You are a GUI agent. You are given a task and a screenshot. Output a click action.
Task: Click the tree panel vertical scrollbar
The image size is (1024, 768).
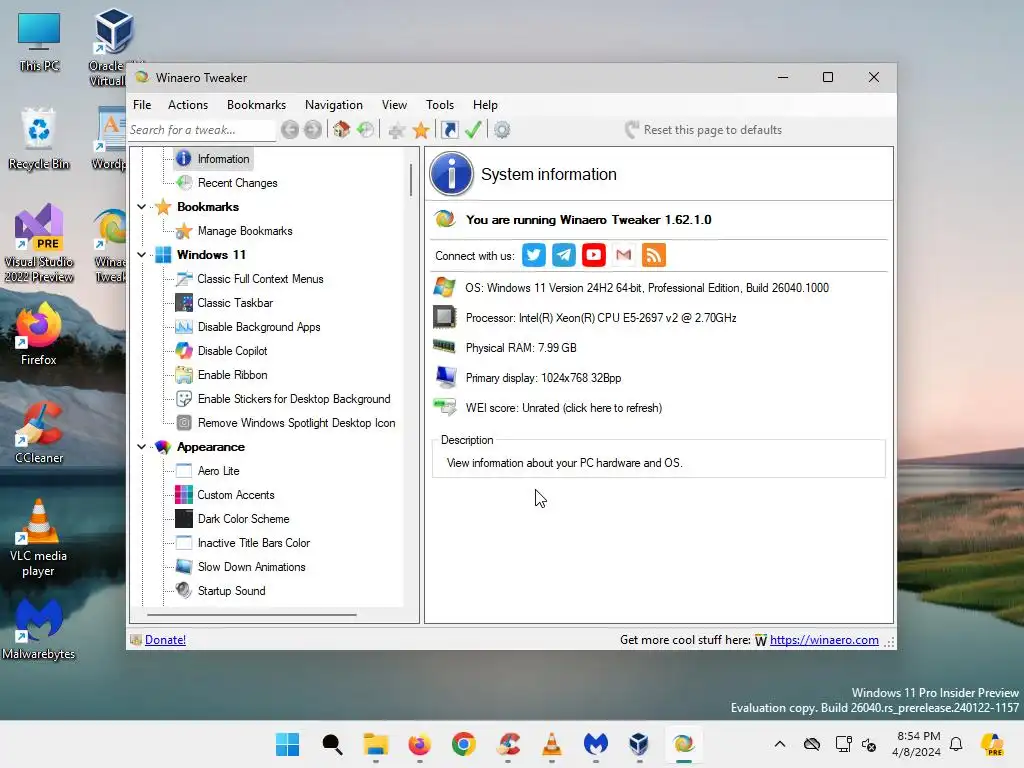(x=411, y=180)
